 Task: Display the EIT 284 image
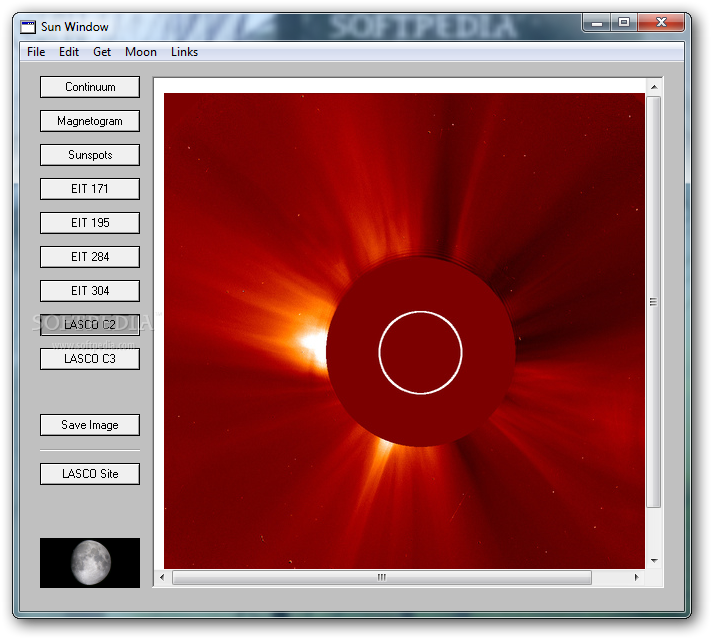point(90,257)
